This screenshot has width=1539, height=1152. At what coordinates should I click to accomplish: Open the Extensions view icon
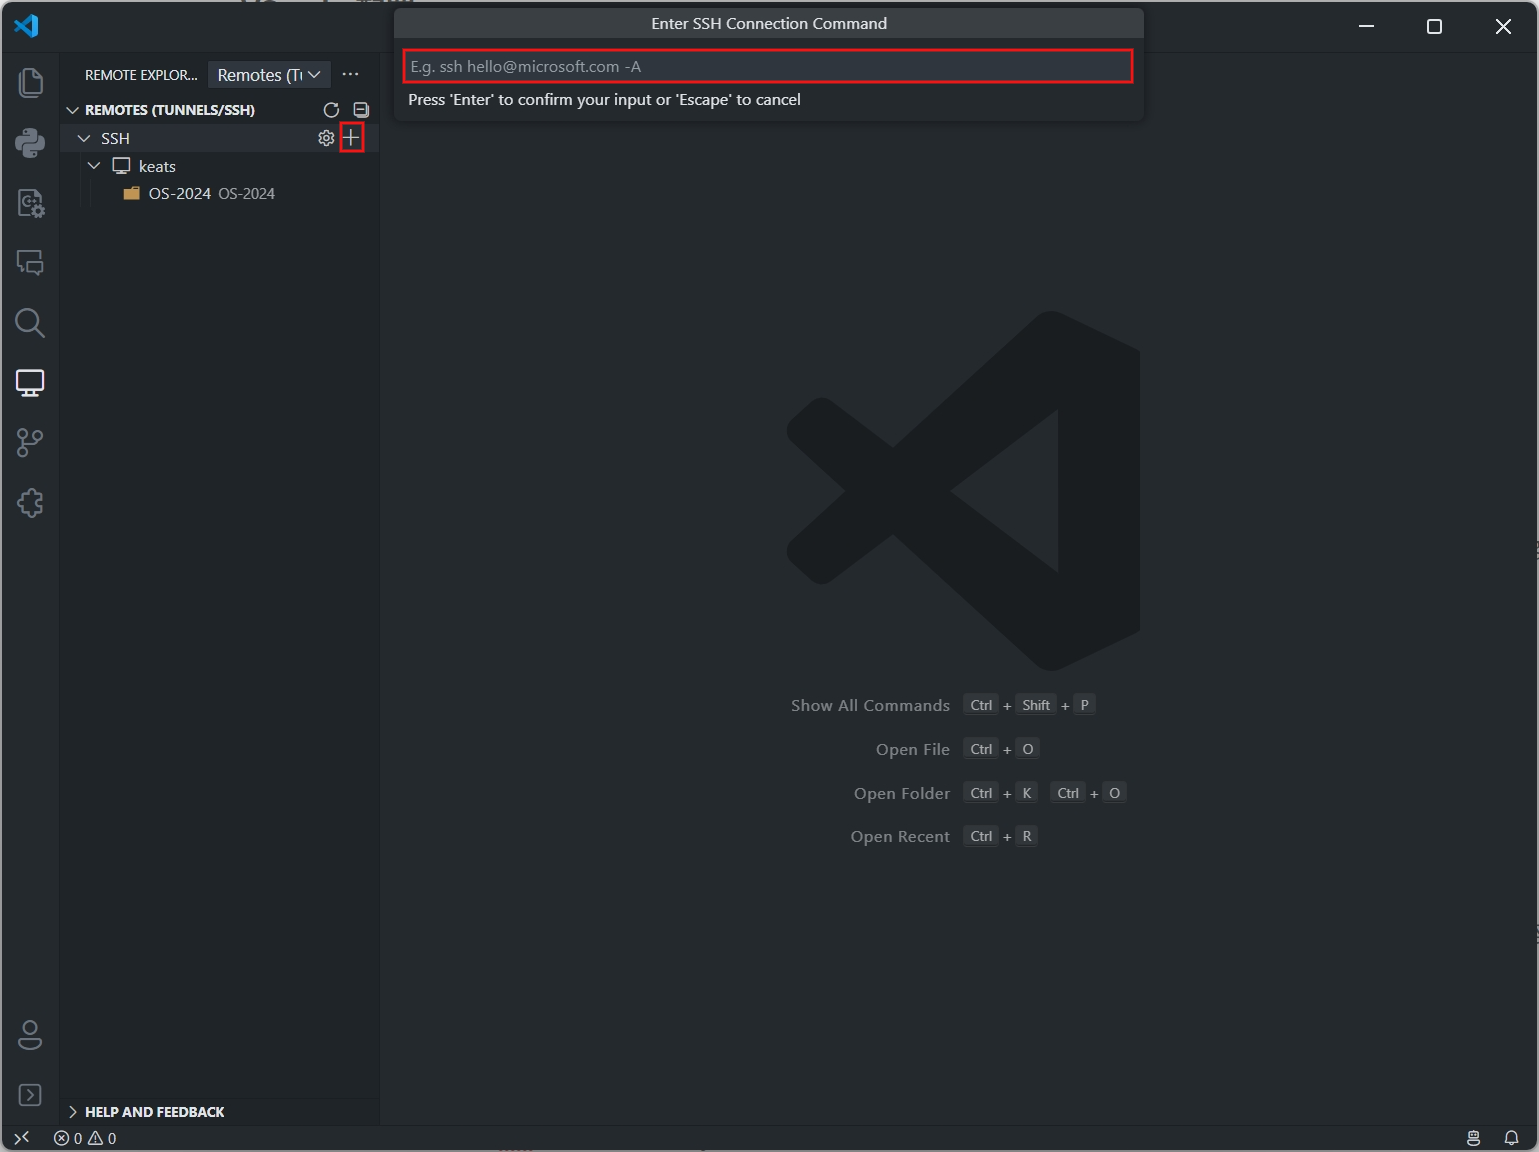click(x=30, y=503)
